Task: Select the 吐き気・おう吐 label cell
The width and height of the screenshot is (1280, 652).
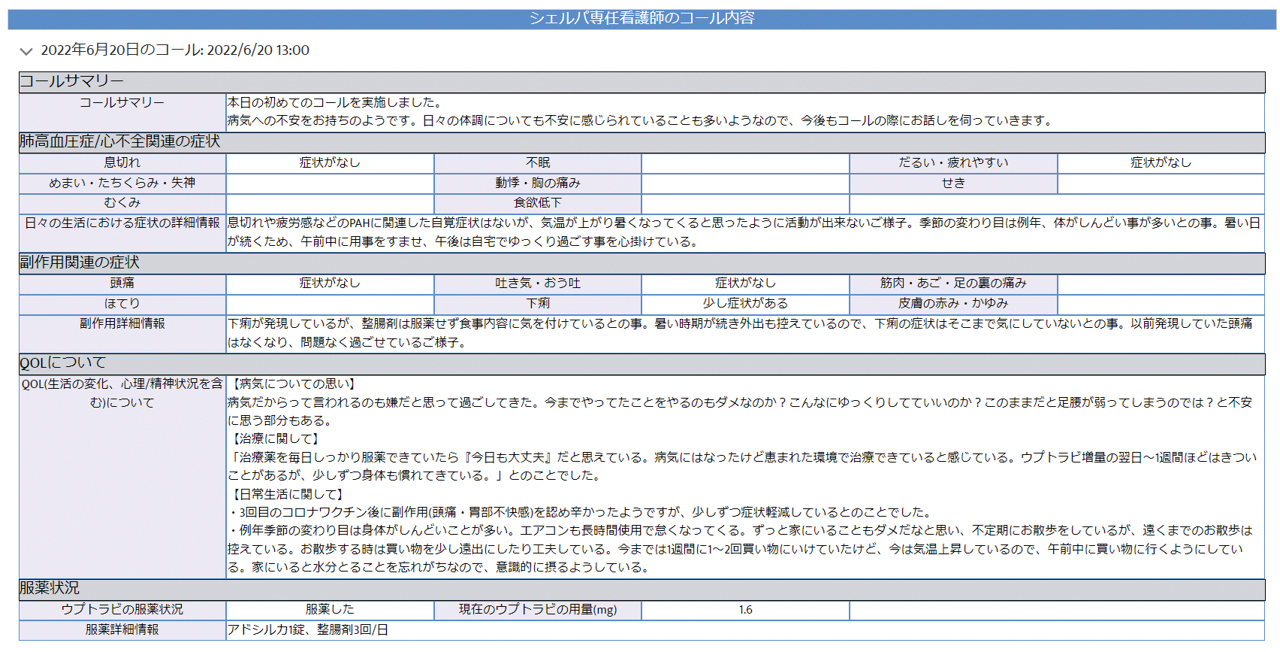Action: (538, 283)
